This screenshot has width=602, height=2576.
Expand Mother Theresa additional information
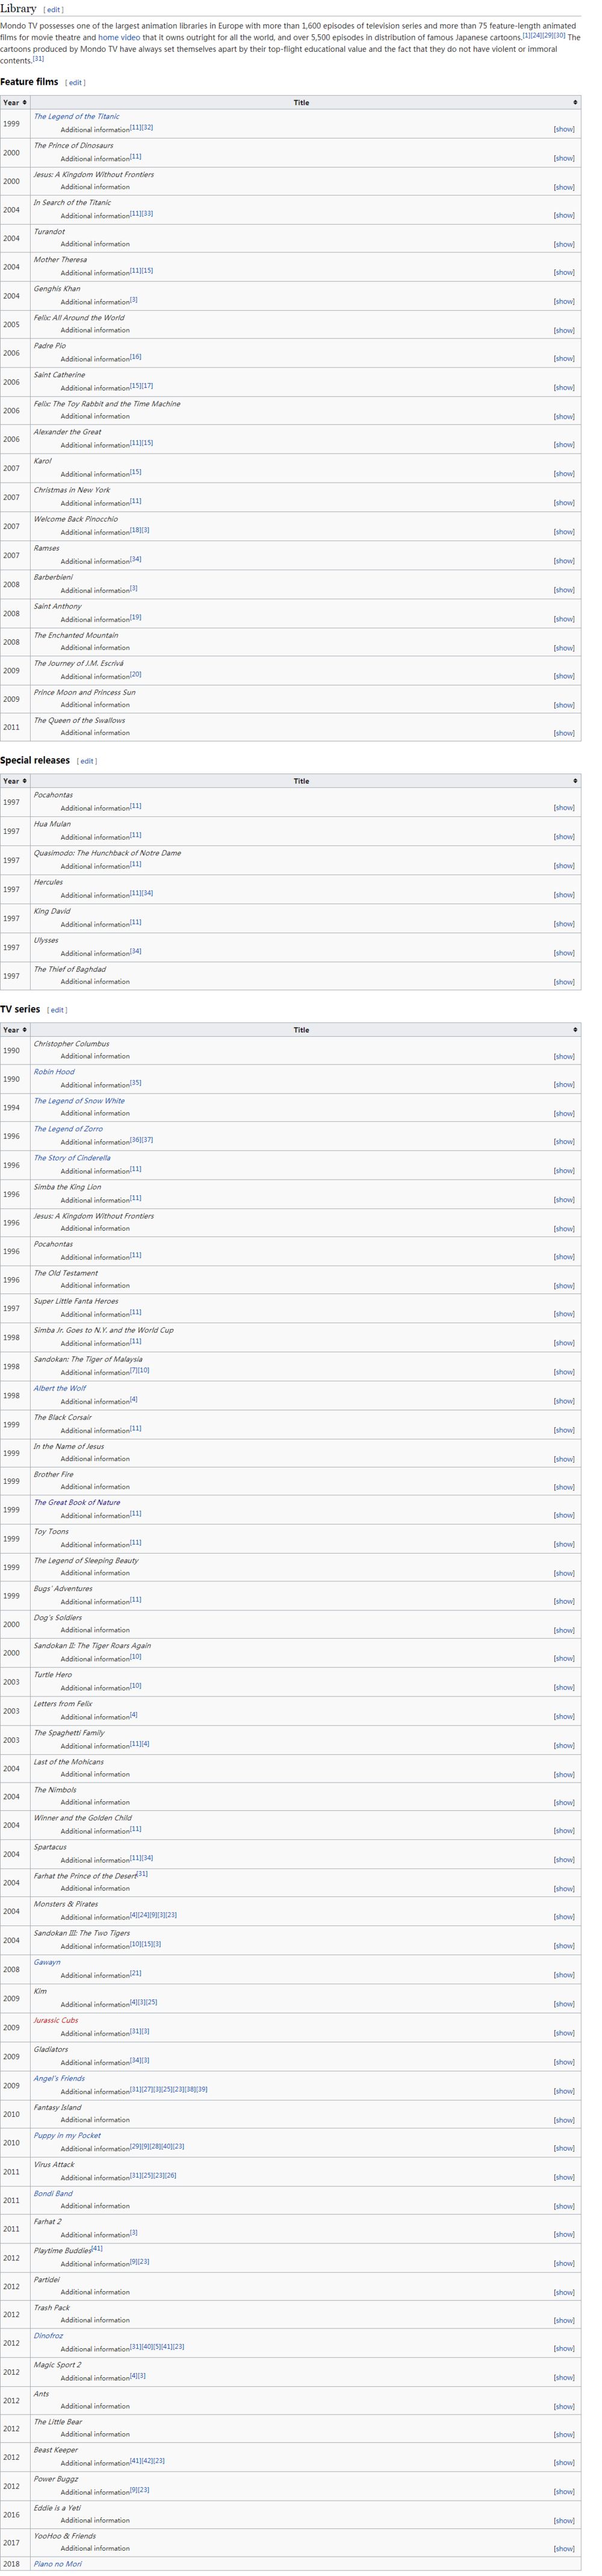(564, 272)
